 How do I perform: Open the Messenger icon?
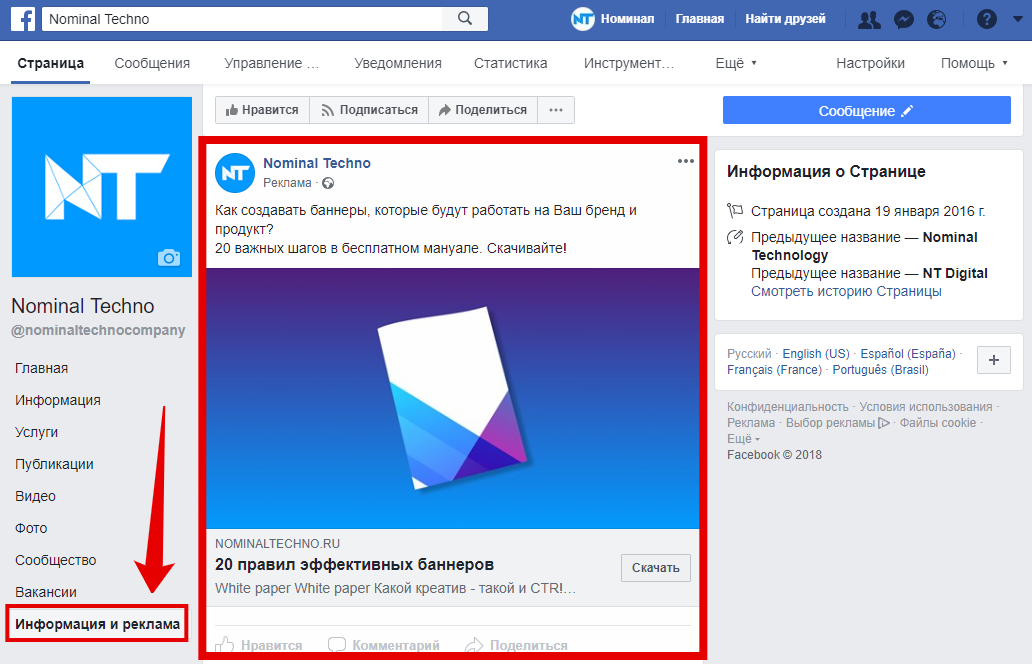(903, 19)
